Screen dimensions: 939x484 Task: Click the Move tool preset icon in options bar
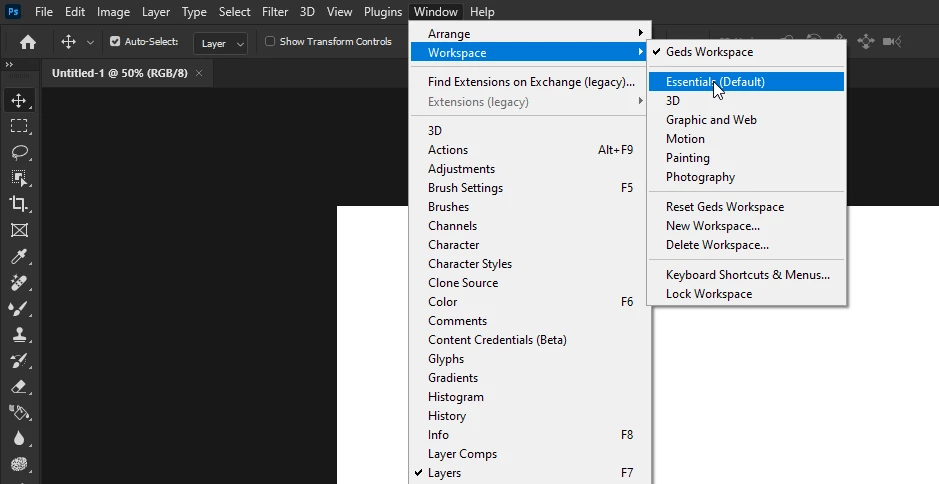tap(68, 42)
